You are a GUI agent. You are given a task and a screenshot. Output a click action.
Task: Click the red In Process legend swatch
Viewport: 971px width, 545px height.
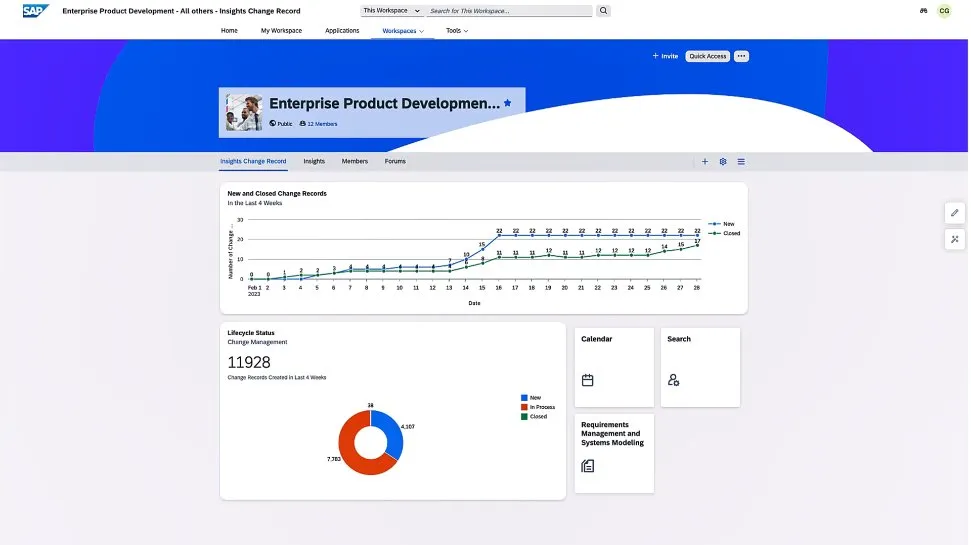(x=524, y=407)
